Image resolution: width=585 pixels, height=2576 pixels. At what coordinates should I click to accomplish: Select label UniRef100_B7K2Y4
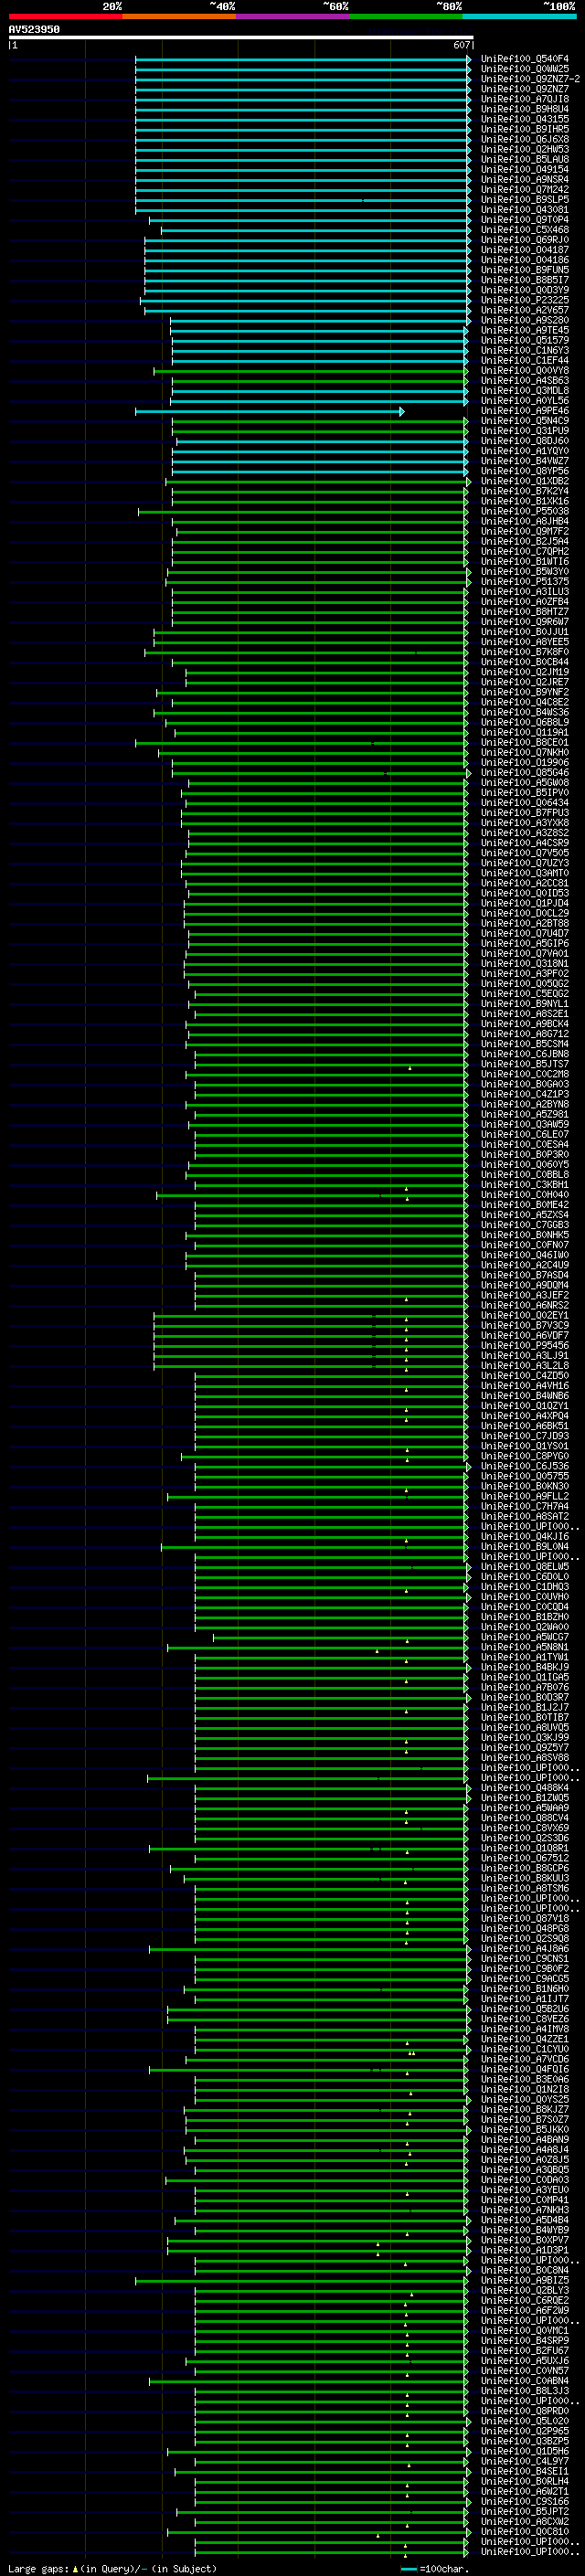tap(525, 491)
